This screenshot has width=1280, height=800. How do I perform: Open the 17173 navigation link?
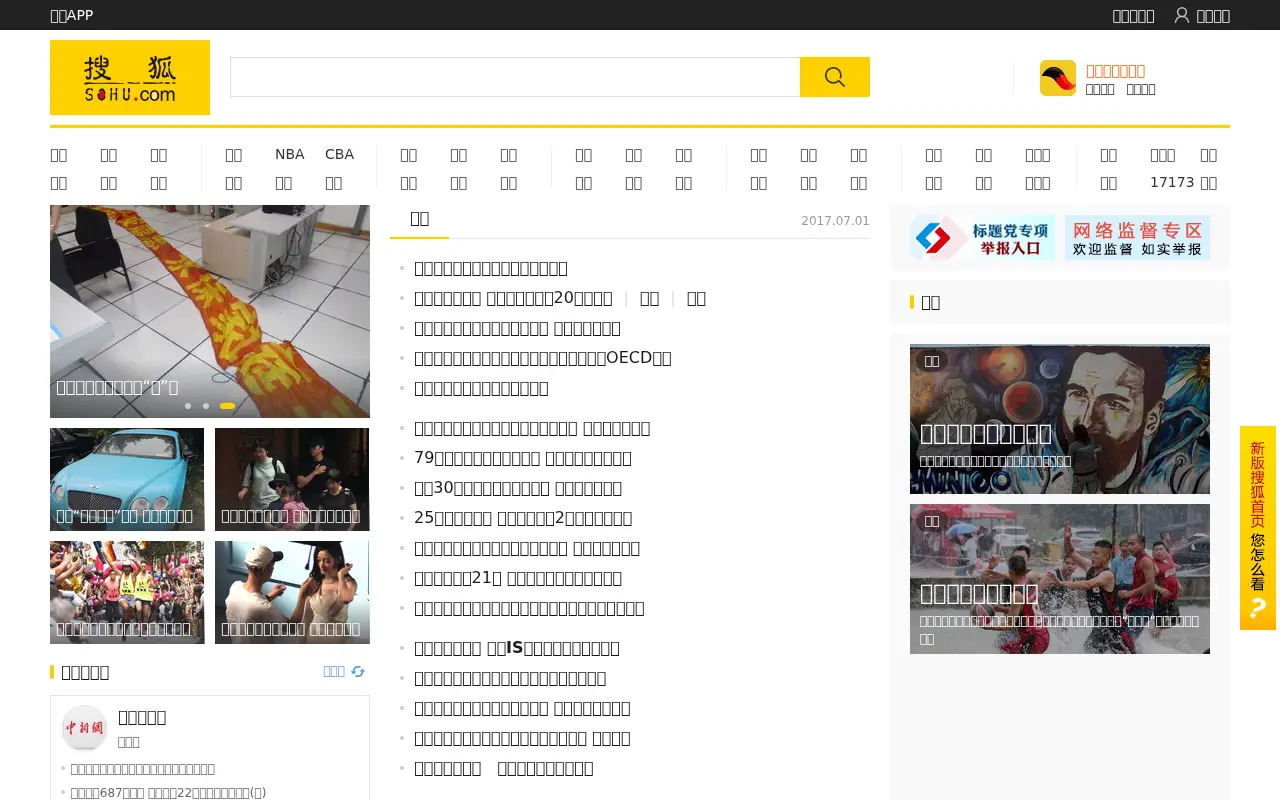click(1172, 182)
